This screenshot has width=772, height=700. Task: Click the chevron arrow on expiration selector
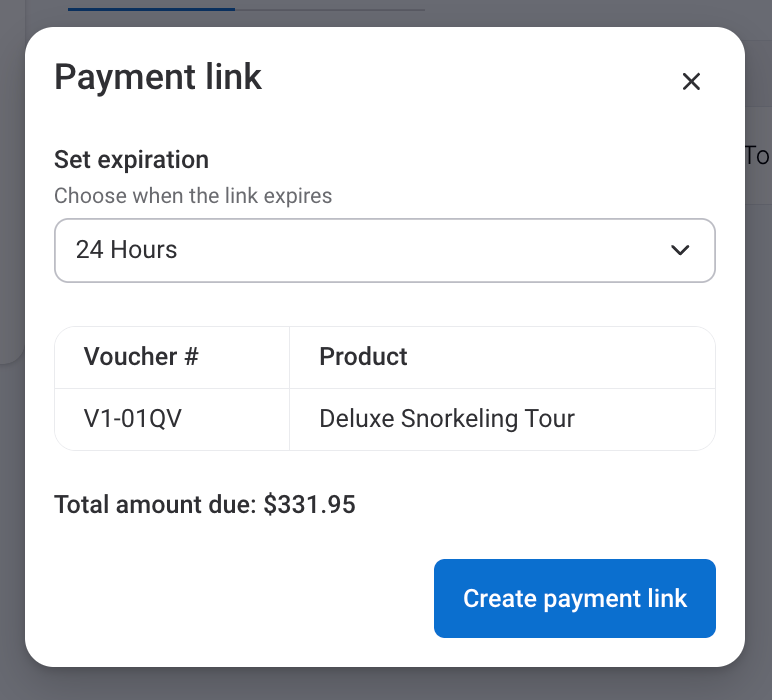(680, 250)
